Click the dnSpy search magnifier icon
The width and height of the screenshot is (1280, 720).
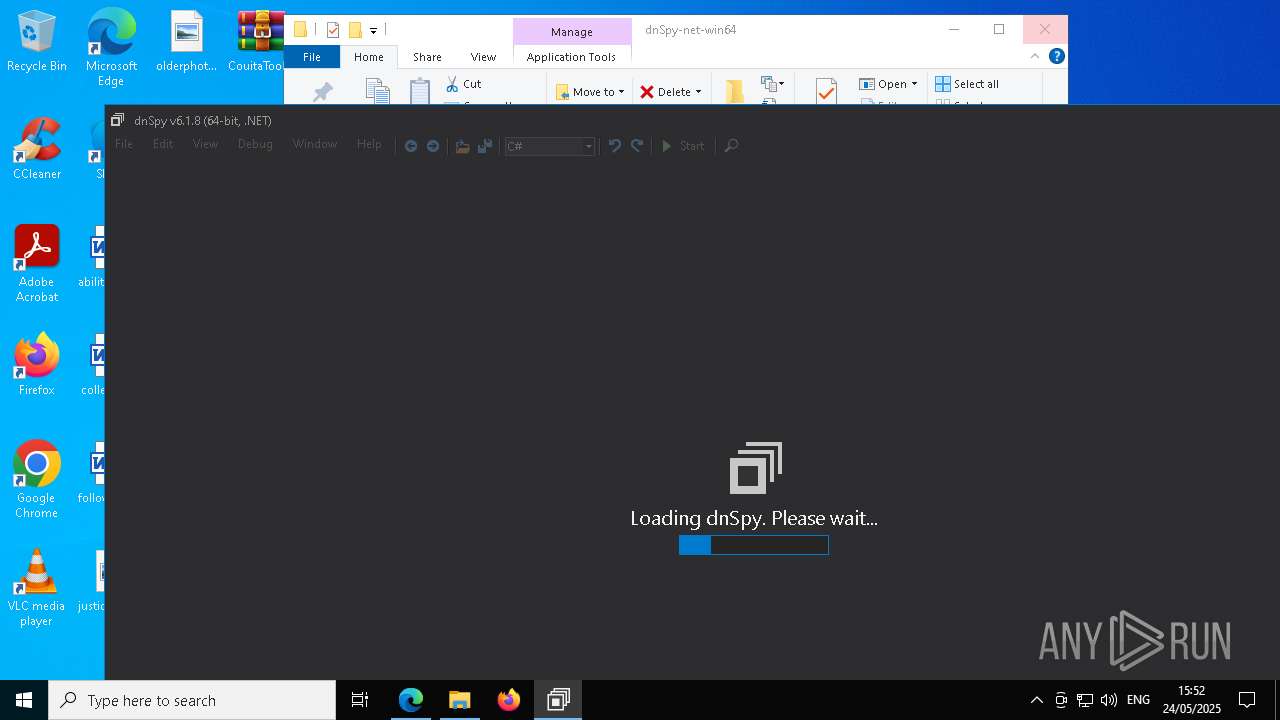point(731,146)
